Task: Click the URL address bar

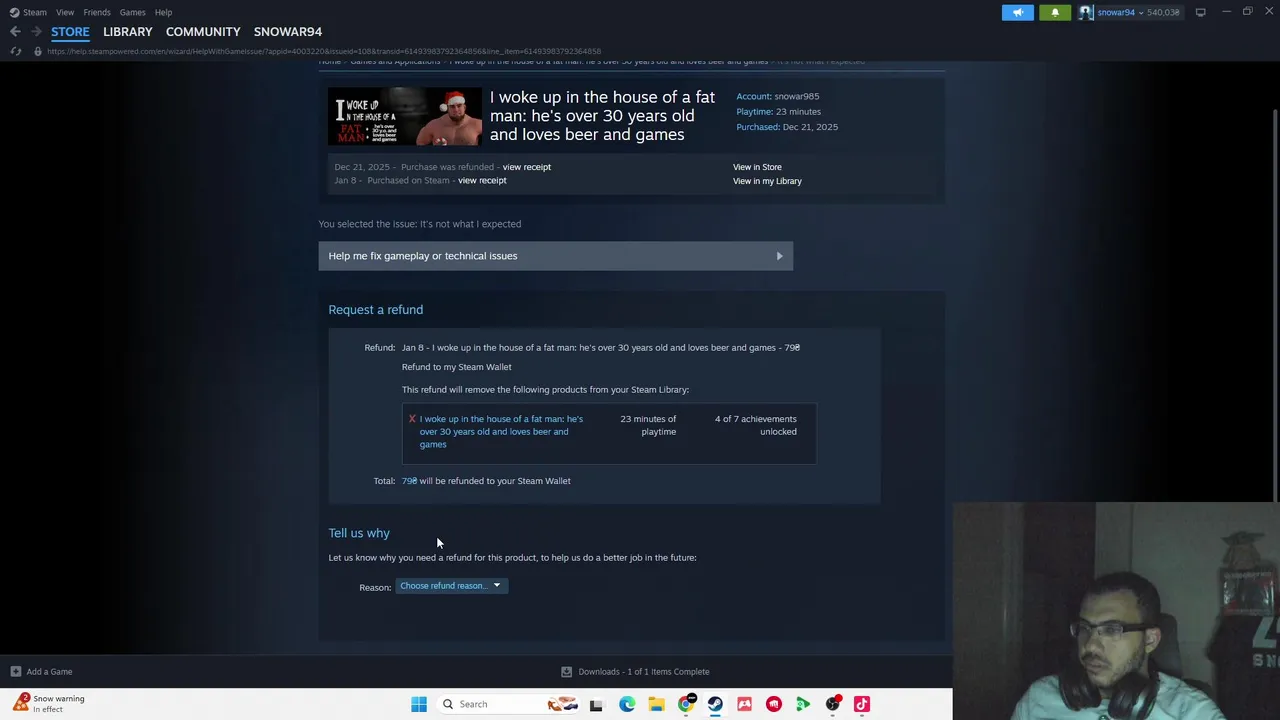Action: 324,51
